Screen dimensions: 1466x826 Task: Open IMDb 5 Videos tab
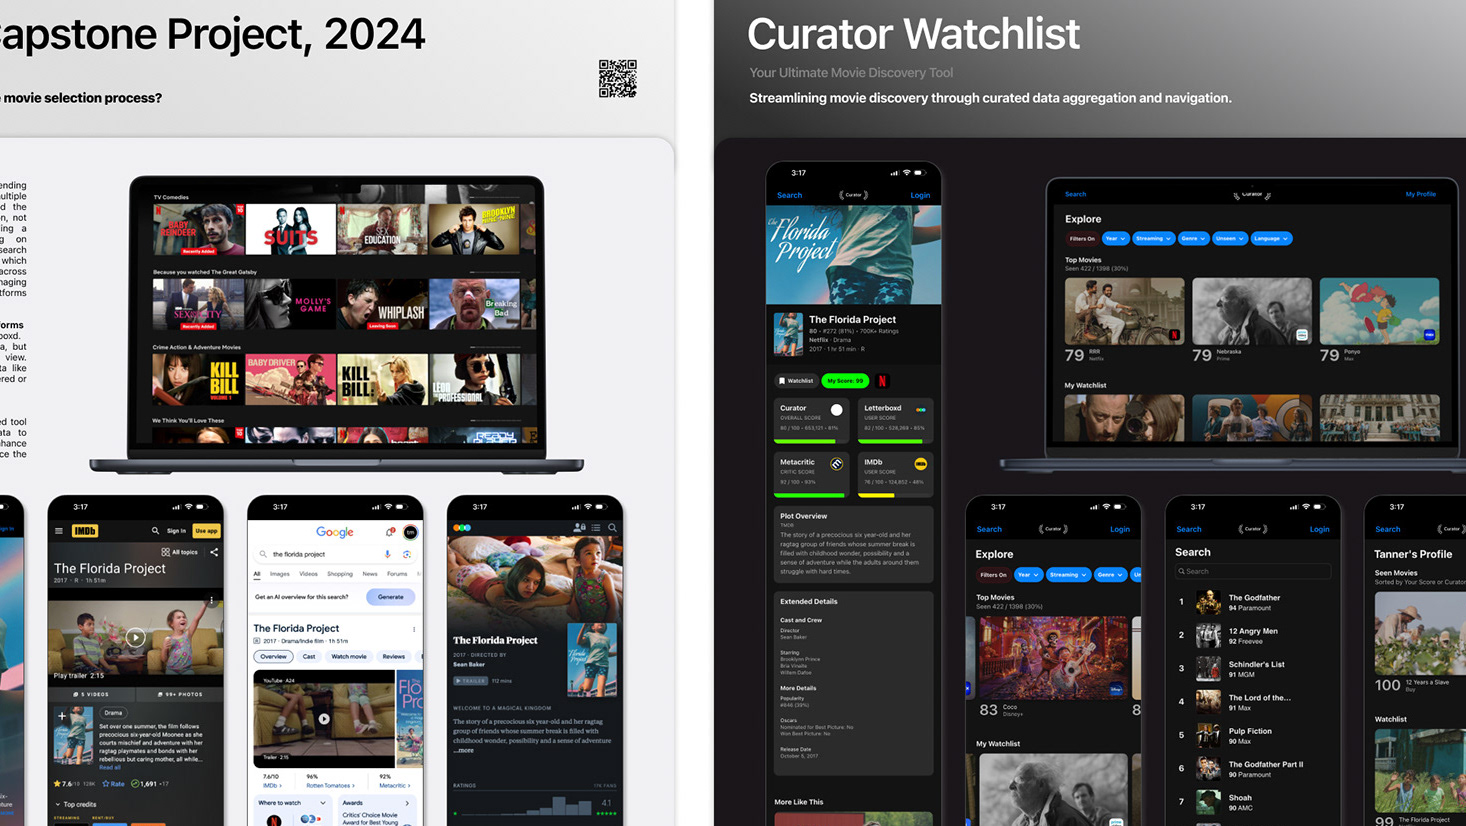[x=92, y=694]
